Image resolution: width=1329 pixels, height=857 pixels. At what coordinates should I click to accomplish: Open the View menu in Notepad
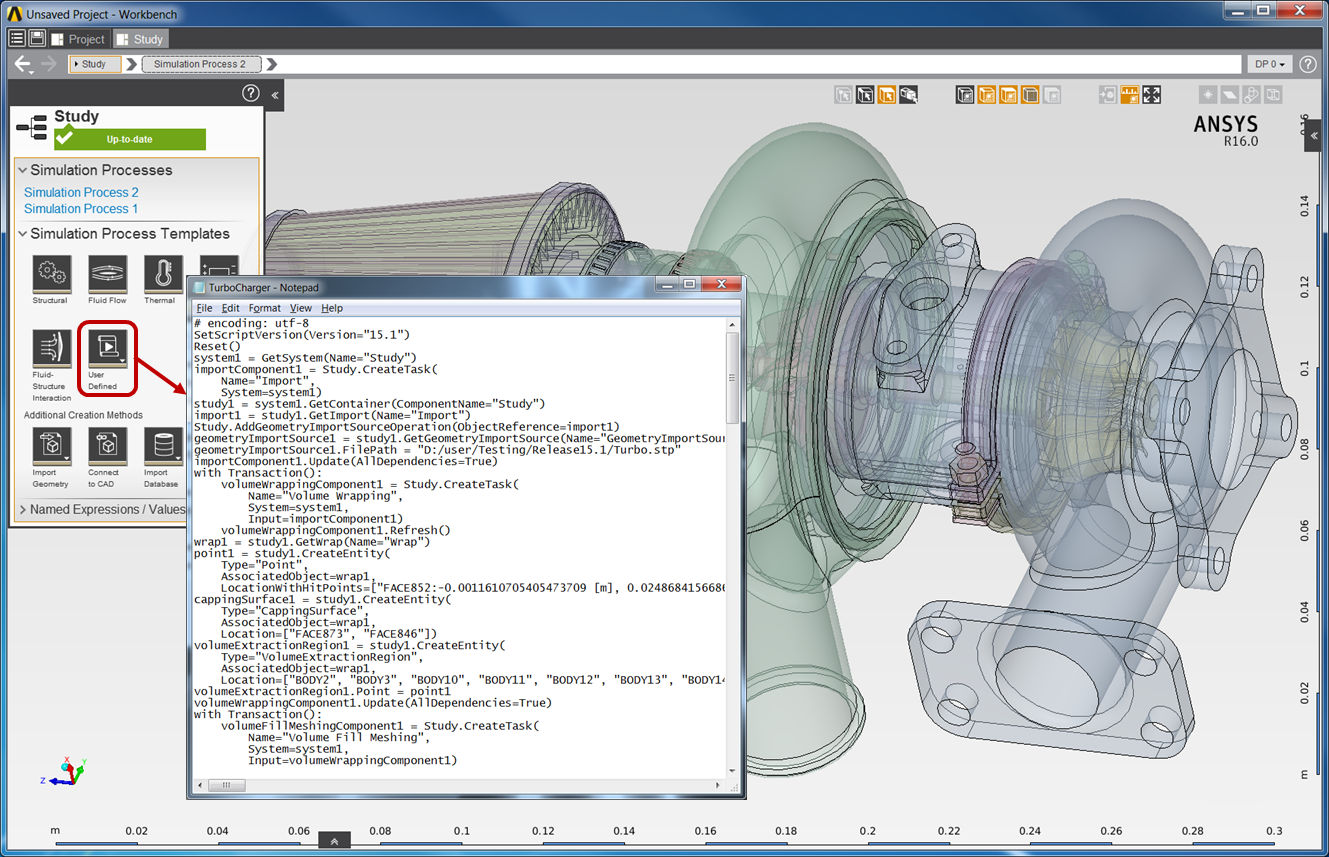[x=300, y=308]
